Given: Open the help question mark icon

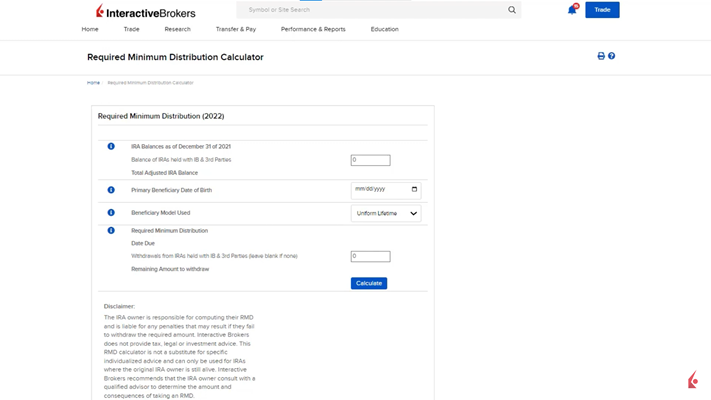Looking at the screenshot, I should coord(612,56).
